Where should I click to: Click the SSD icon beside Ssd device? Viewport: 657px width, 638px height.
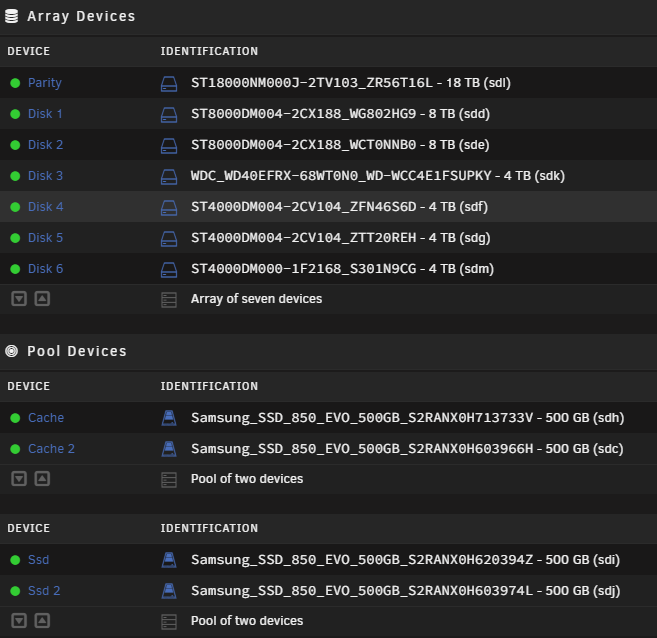click(169, 560)
